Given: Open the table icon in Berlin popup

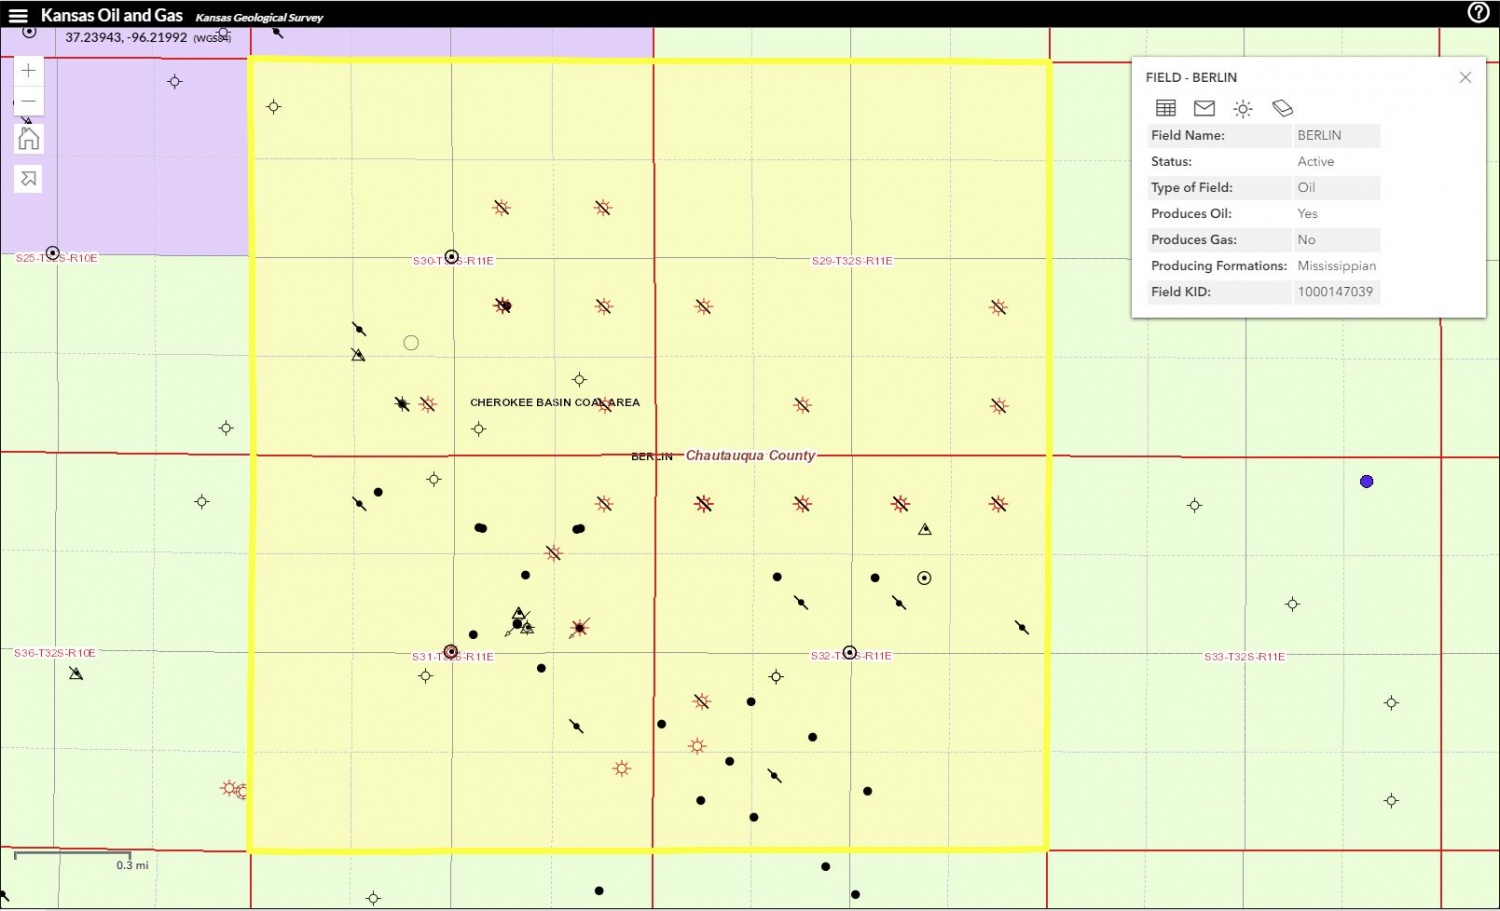Looking at the screenshot, I should (1165, 108).
